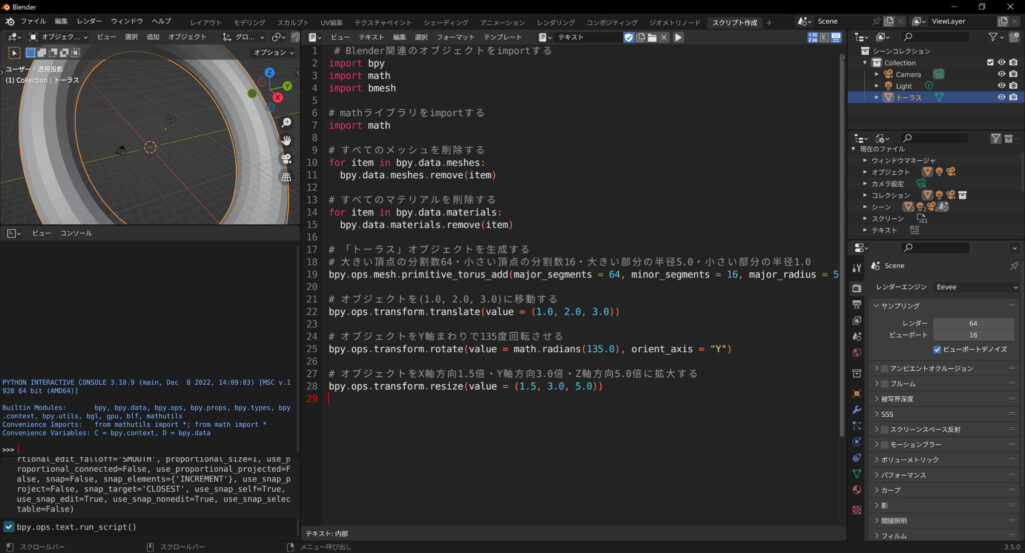Click the X axis on navigation gizmo
The height and width of the screenshot is (553, 1025).
[x=278, y=97]
